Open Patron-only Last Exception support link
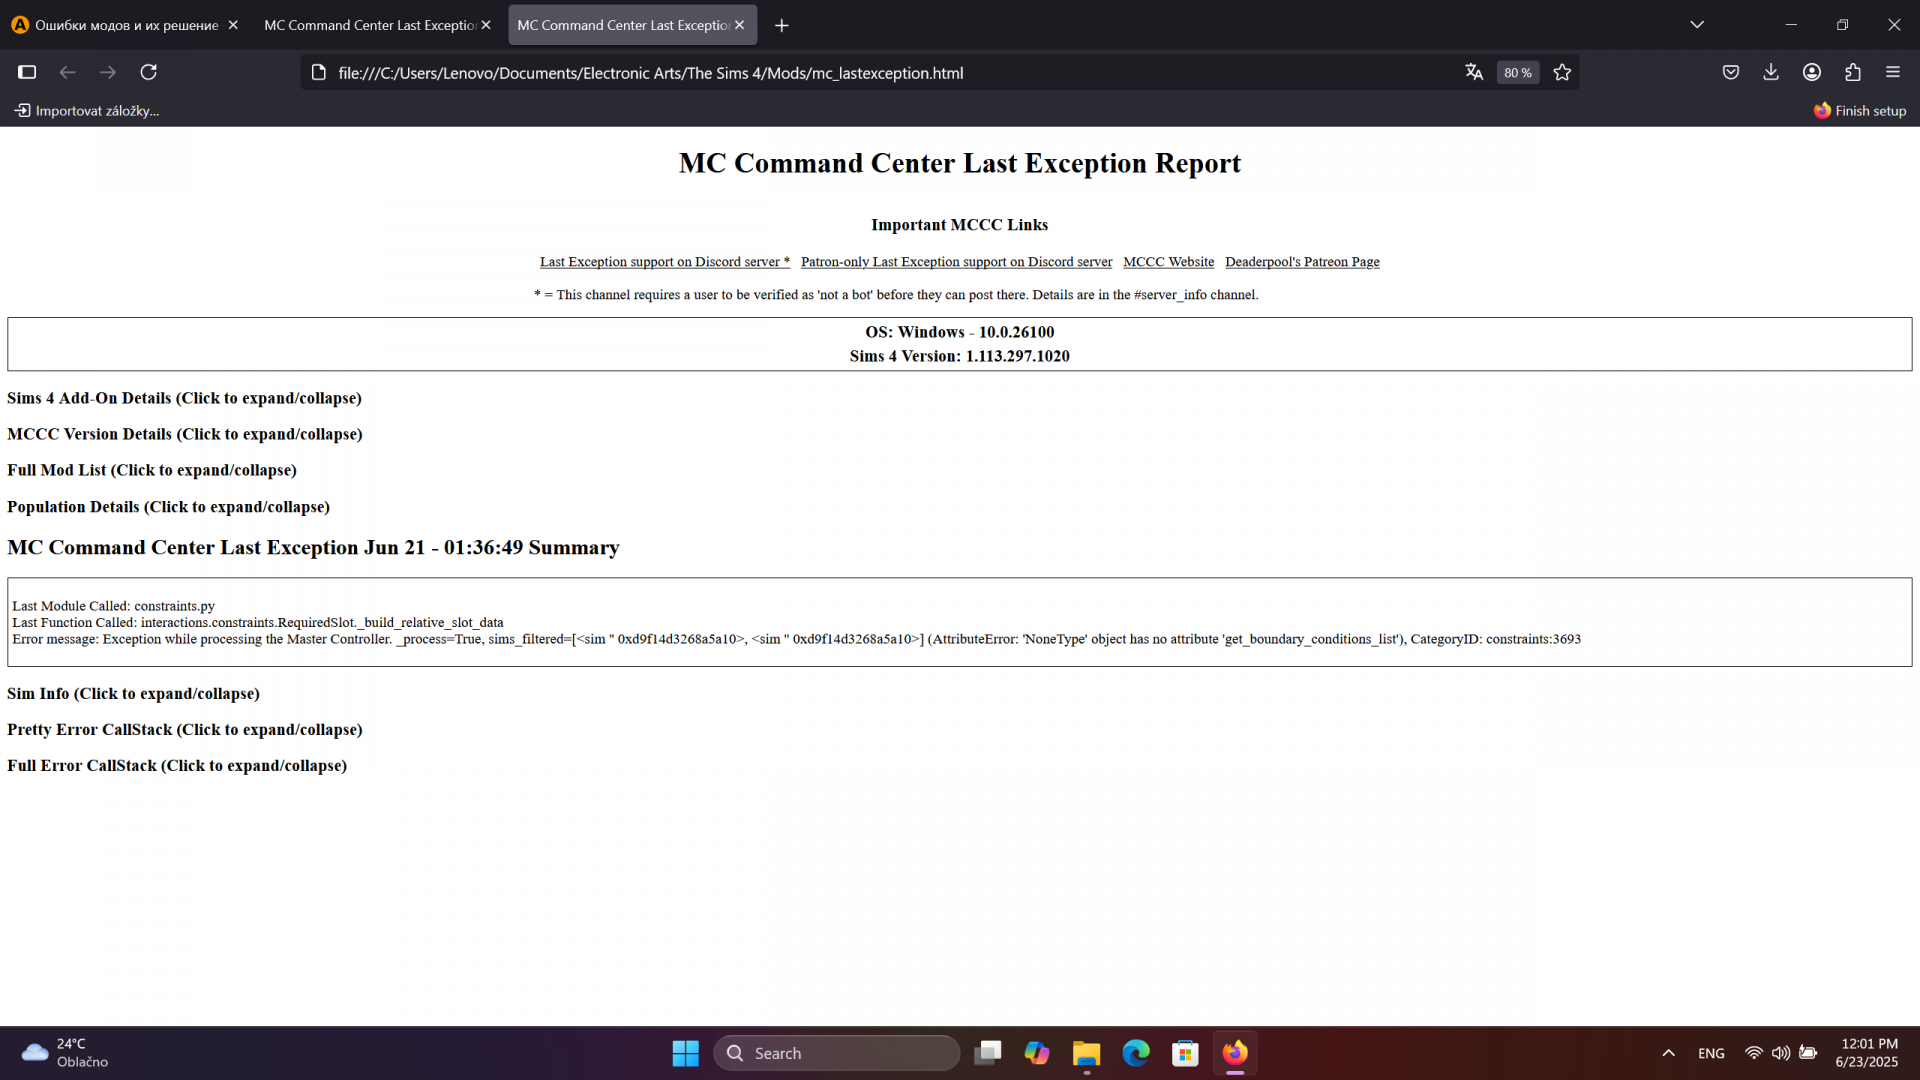The height and width of the screenshot is (1080, 1920). (956, 262)
